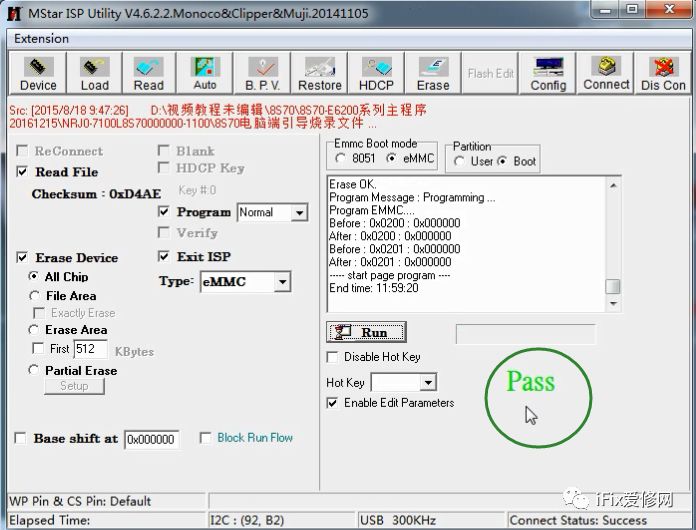Open the Type eMMC dropdown
Image resolution: width=696 pixels, height=530 pixels.
pyautogui.click(x=282, y=282)
